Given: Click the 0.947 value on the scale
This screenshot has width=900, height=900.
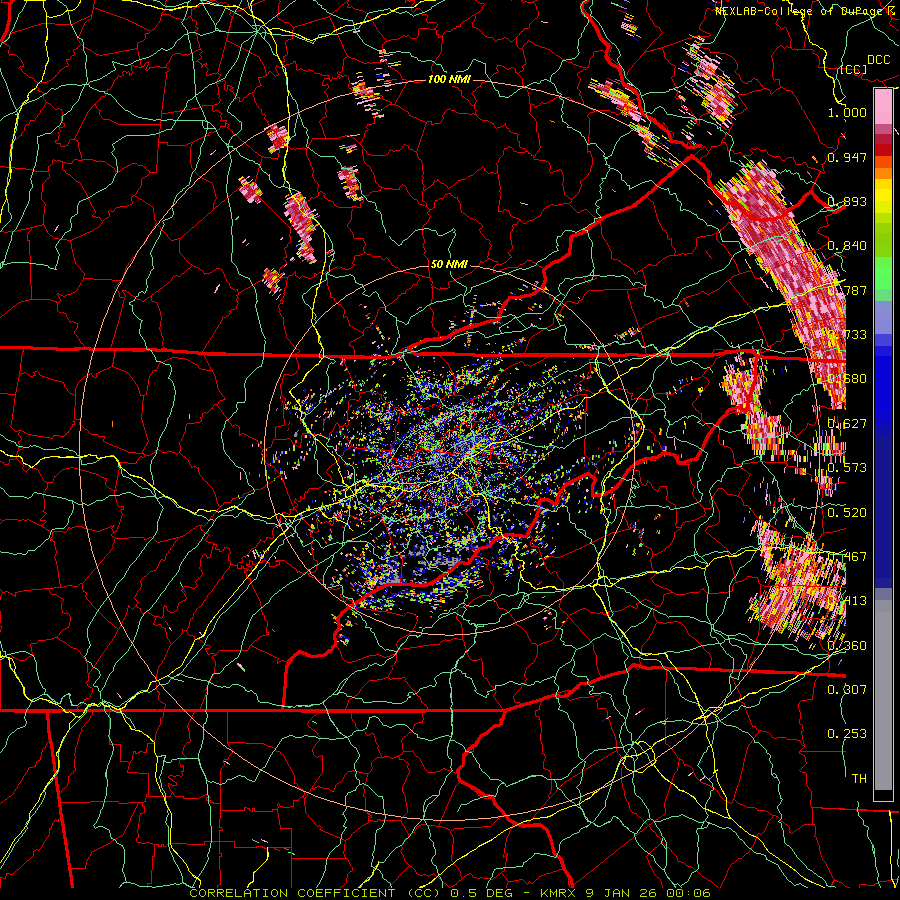Looking at the screenshot, I should pos(847,157).
